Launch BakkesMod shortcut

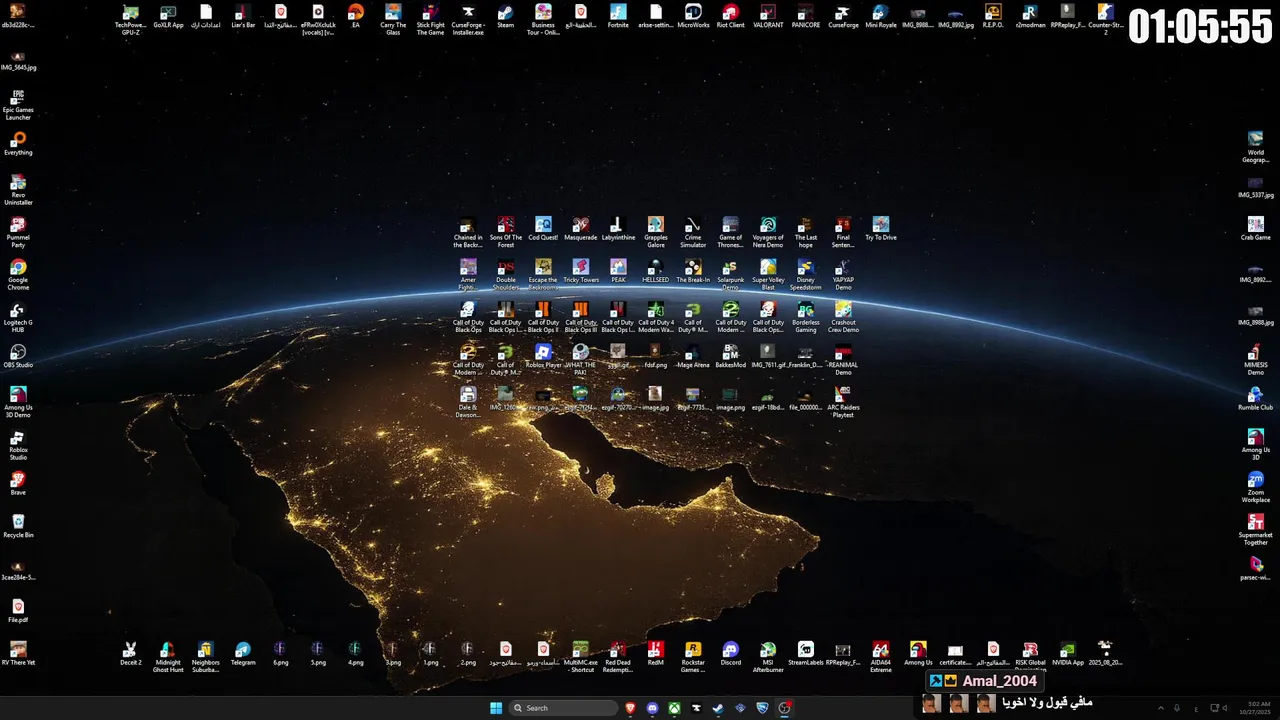point(731,356)
